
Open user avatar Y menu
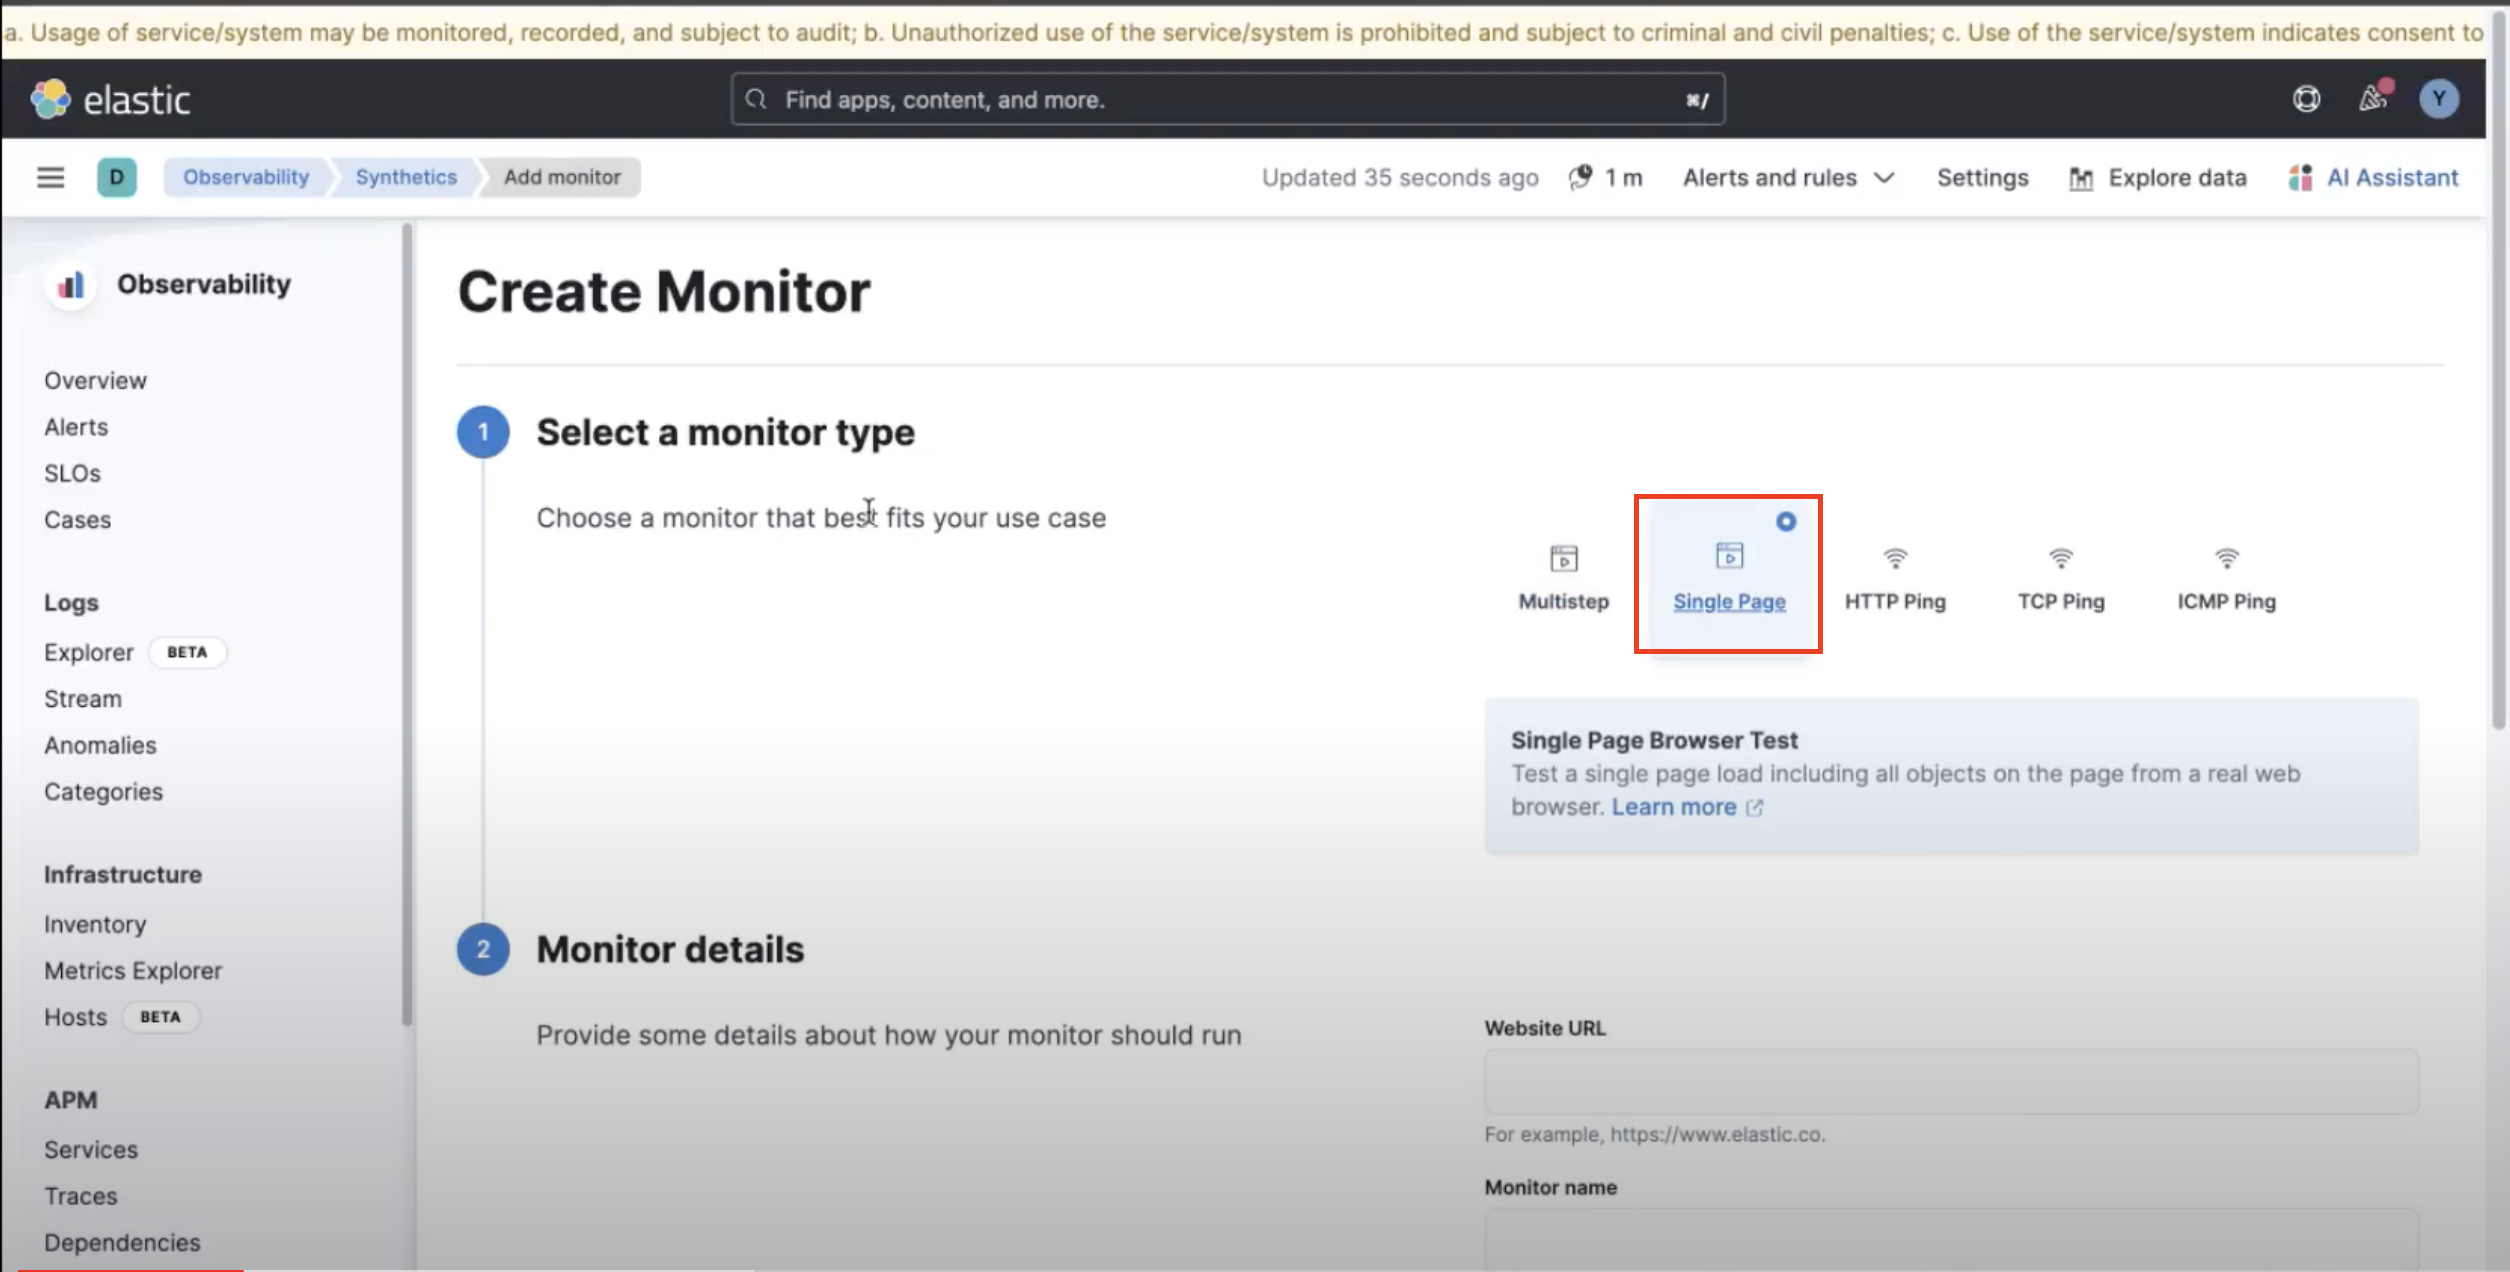[2438, 99]
